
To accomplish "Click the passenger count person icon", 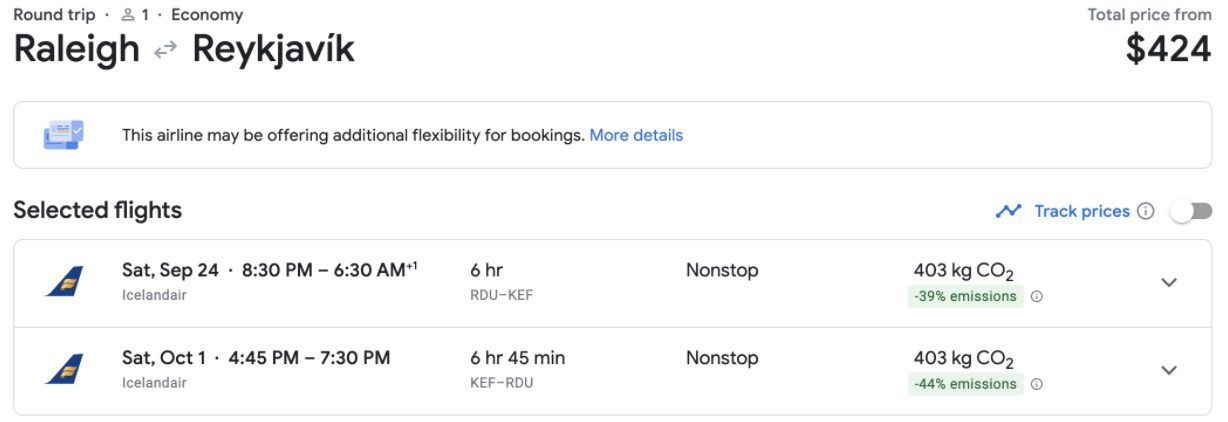I will [x=127, y=15].
